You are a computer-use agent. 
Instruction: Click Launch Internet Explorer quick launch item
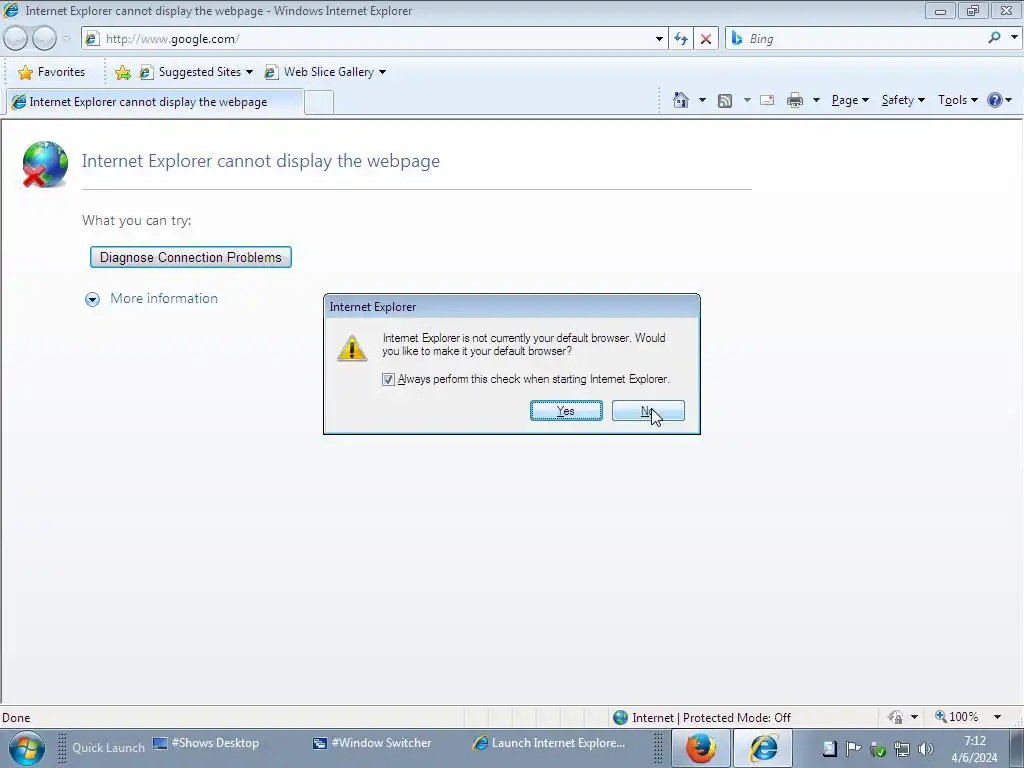pyautogui.click(x=549, y=743)
